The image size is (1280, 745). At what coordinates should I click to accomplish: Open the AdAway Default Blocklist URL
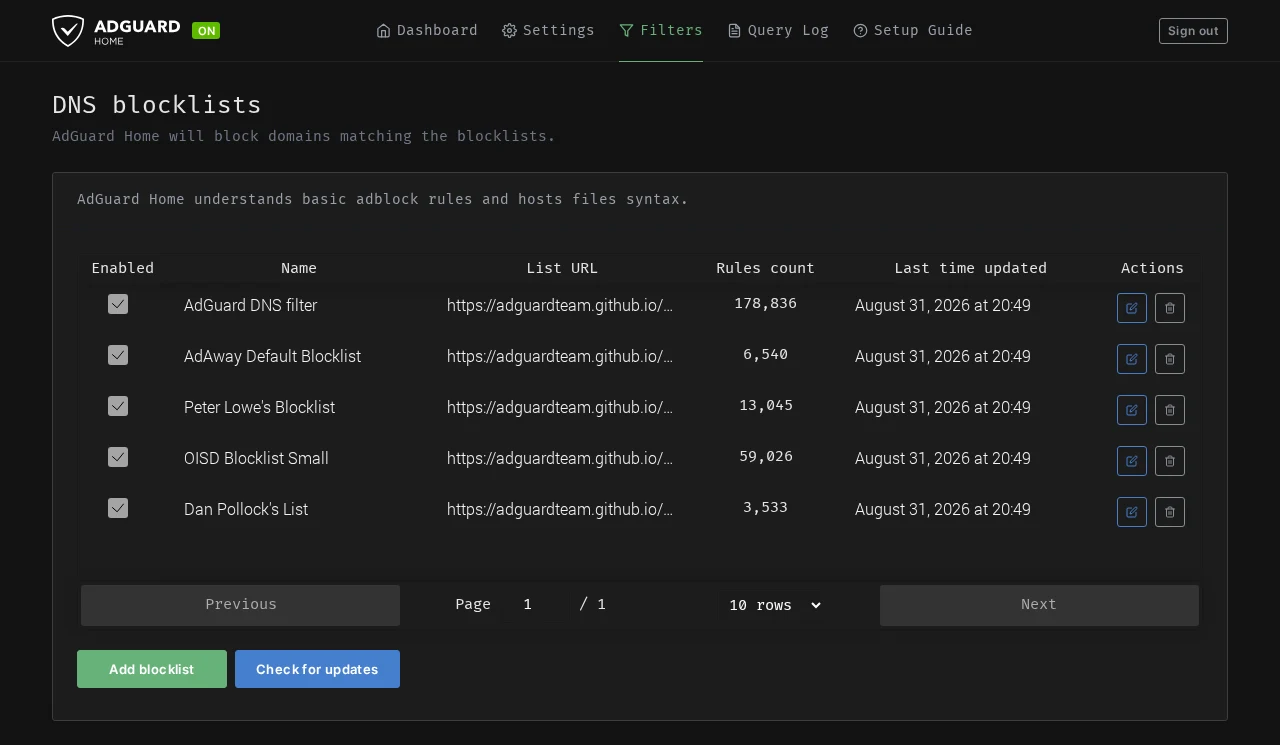pos(560,356)
